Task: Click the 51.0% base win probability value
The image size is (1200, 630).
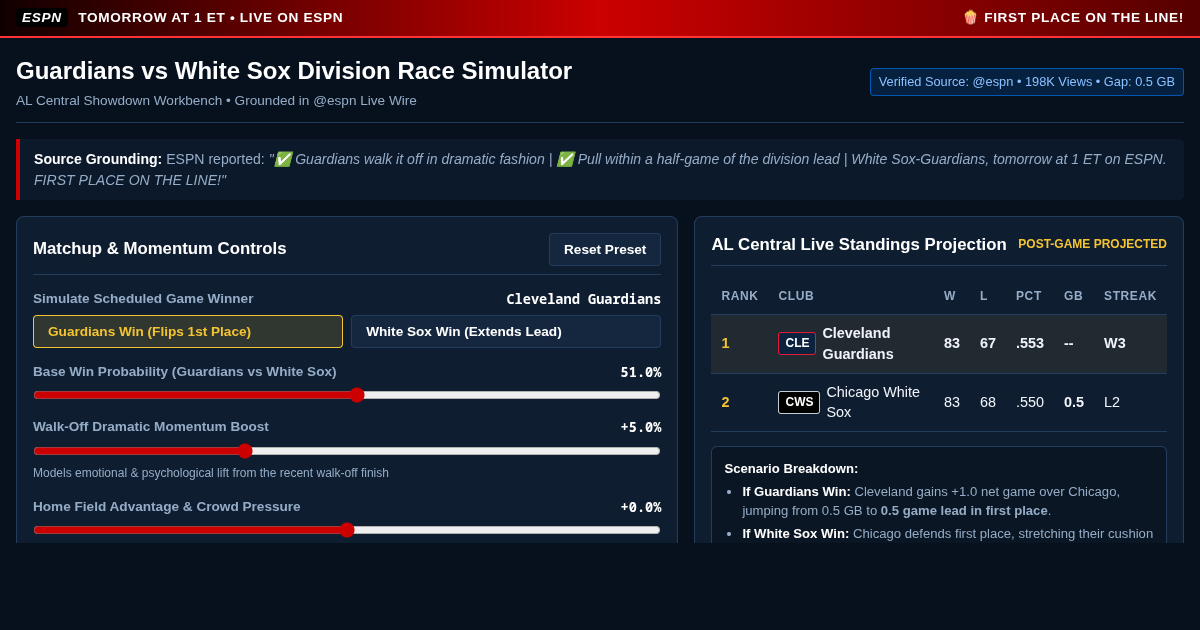Action: 641,372
